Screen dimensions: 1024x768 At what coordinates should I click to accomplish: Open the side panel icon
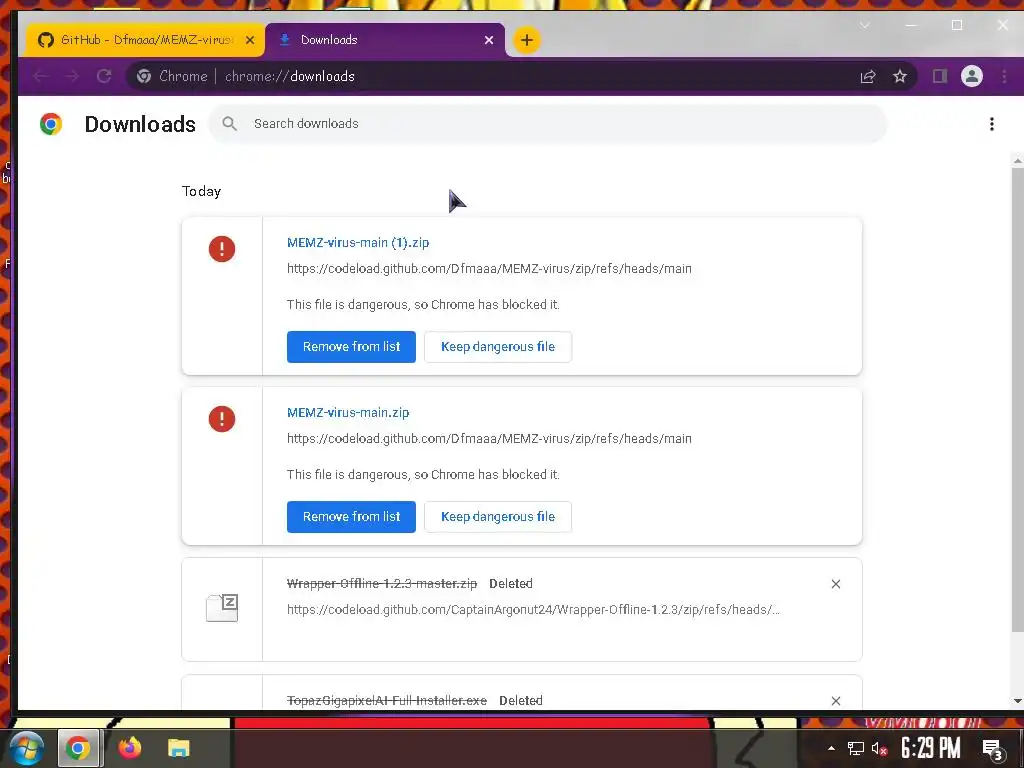point(940,76)
